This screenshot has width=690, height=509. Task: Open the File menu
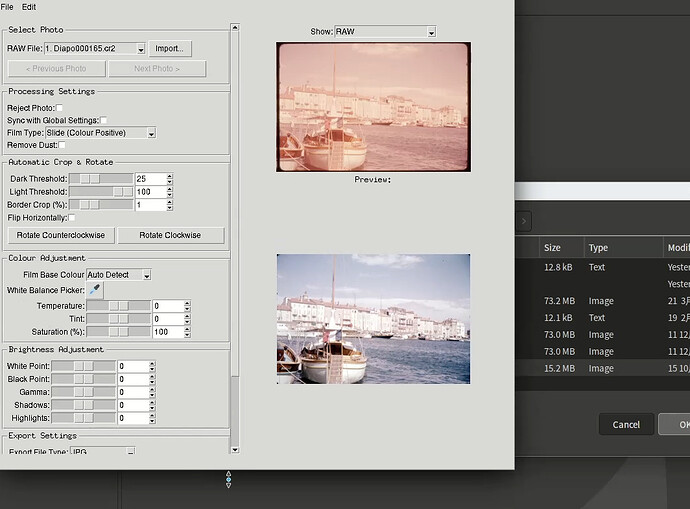click(x=7, y=7)
